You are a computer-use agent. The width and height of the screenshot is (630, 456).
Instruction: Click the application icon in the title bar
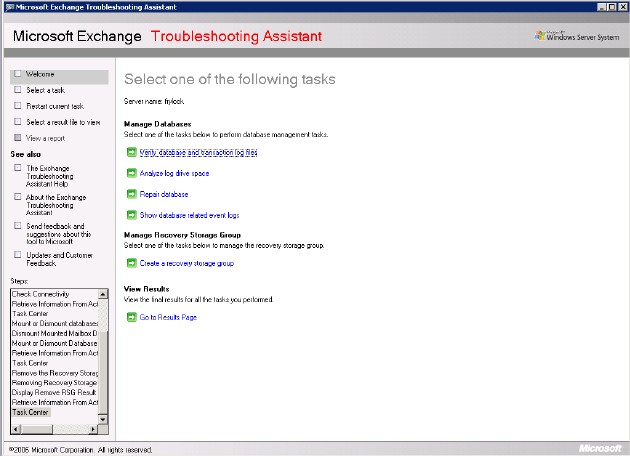pyautogui.click(x=10, y=7)
